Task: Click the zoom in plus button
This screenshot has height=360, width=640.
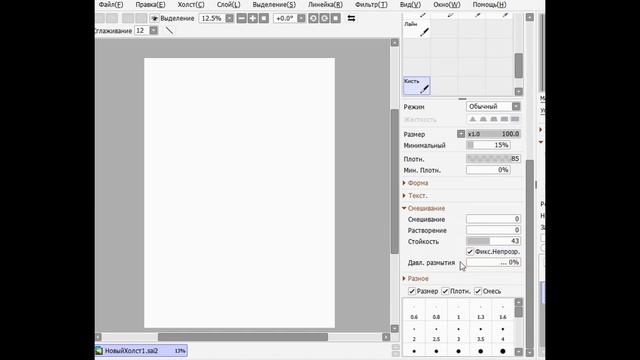Action: (x=253, y=18)
